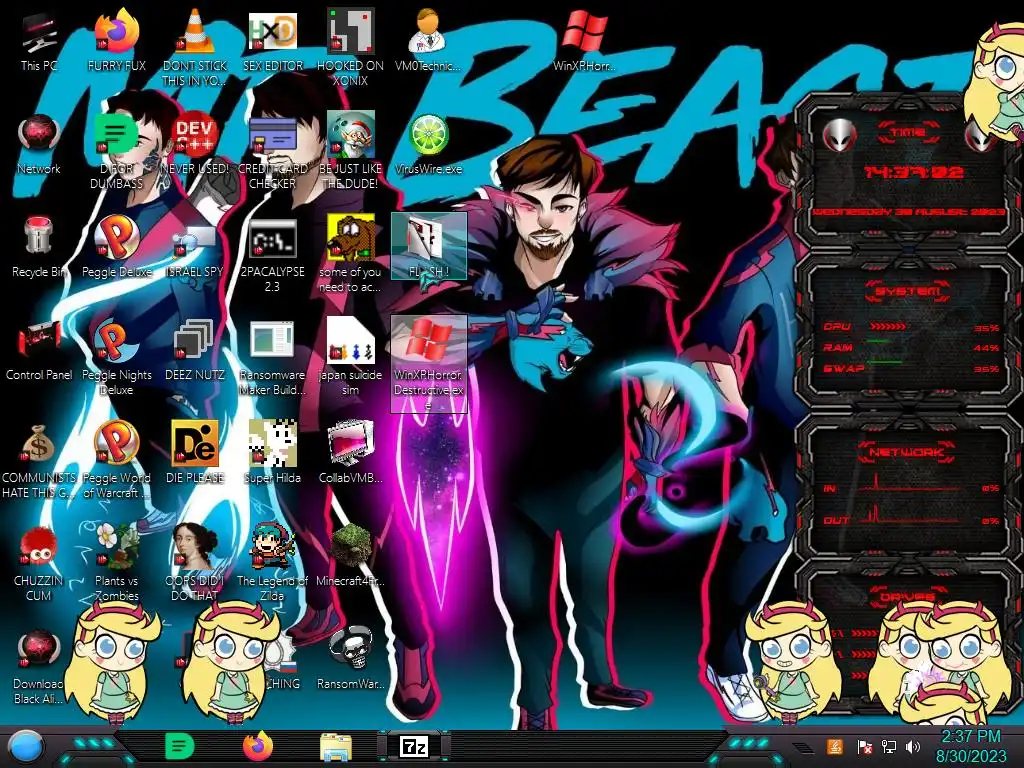This screenshot has width=1024, height=768.
Task: Open the Download Black Ali... shortcut
Action: (x=39, y=666)
